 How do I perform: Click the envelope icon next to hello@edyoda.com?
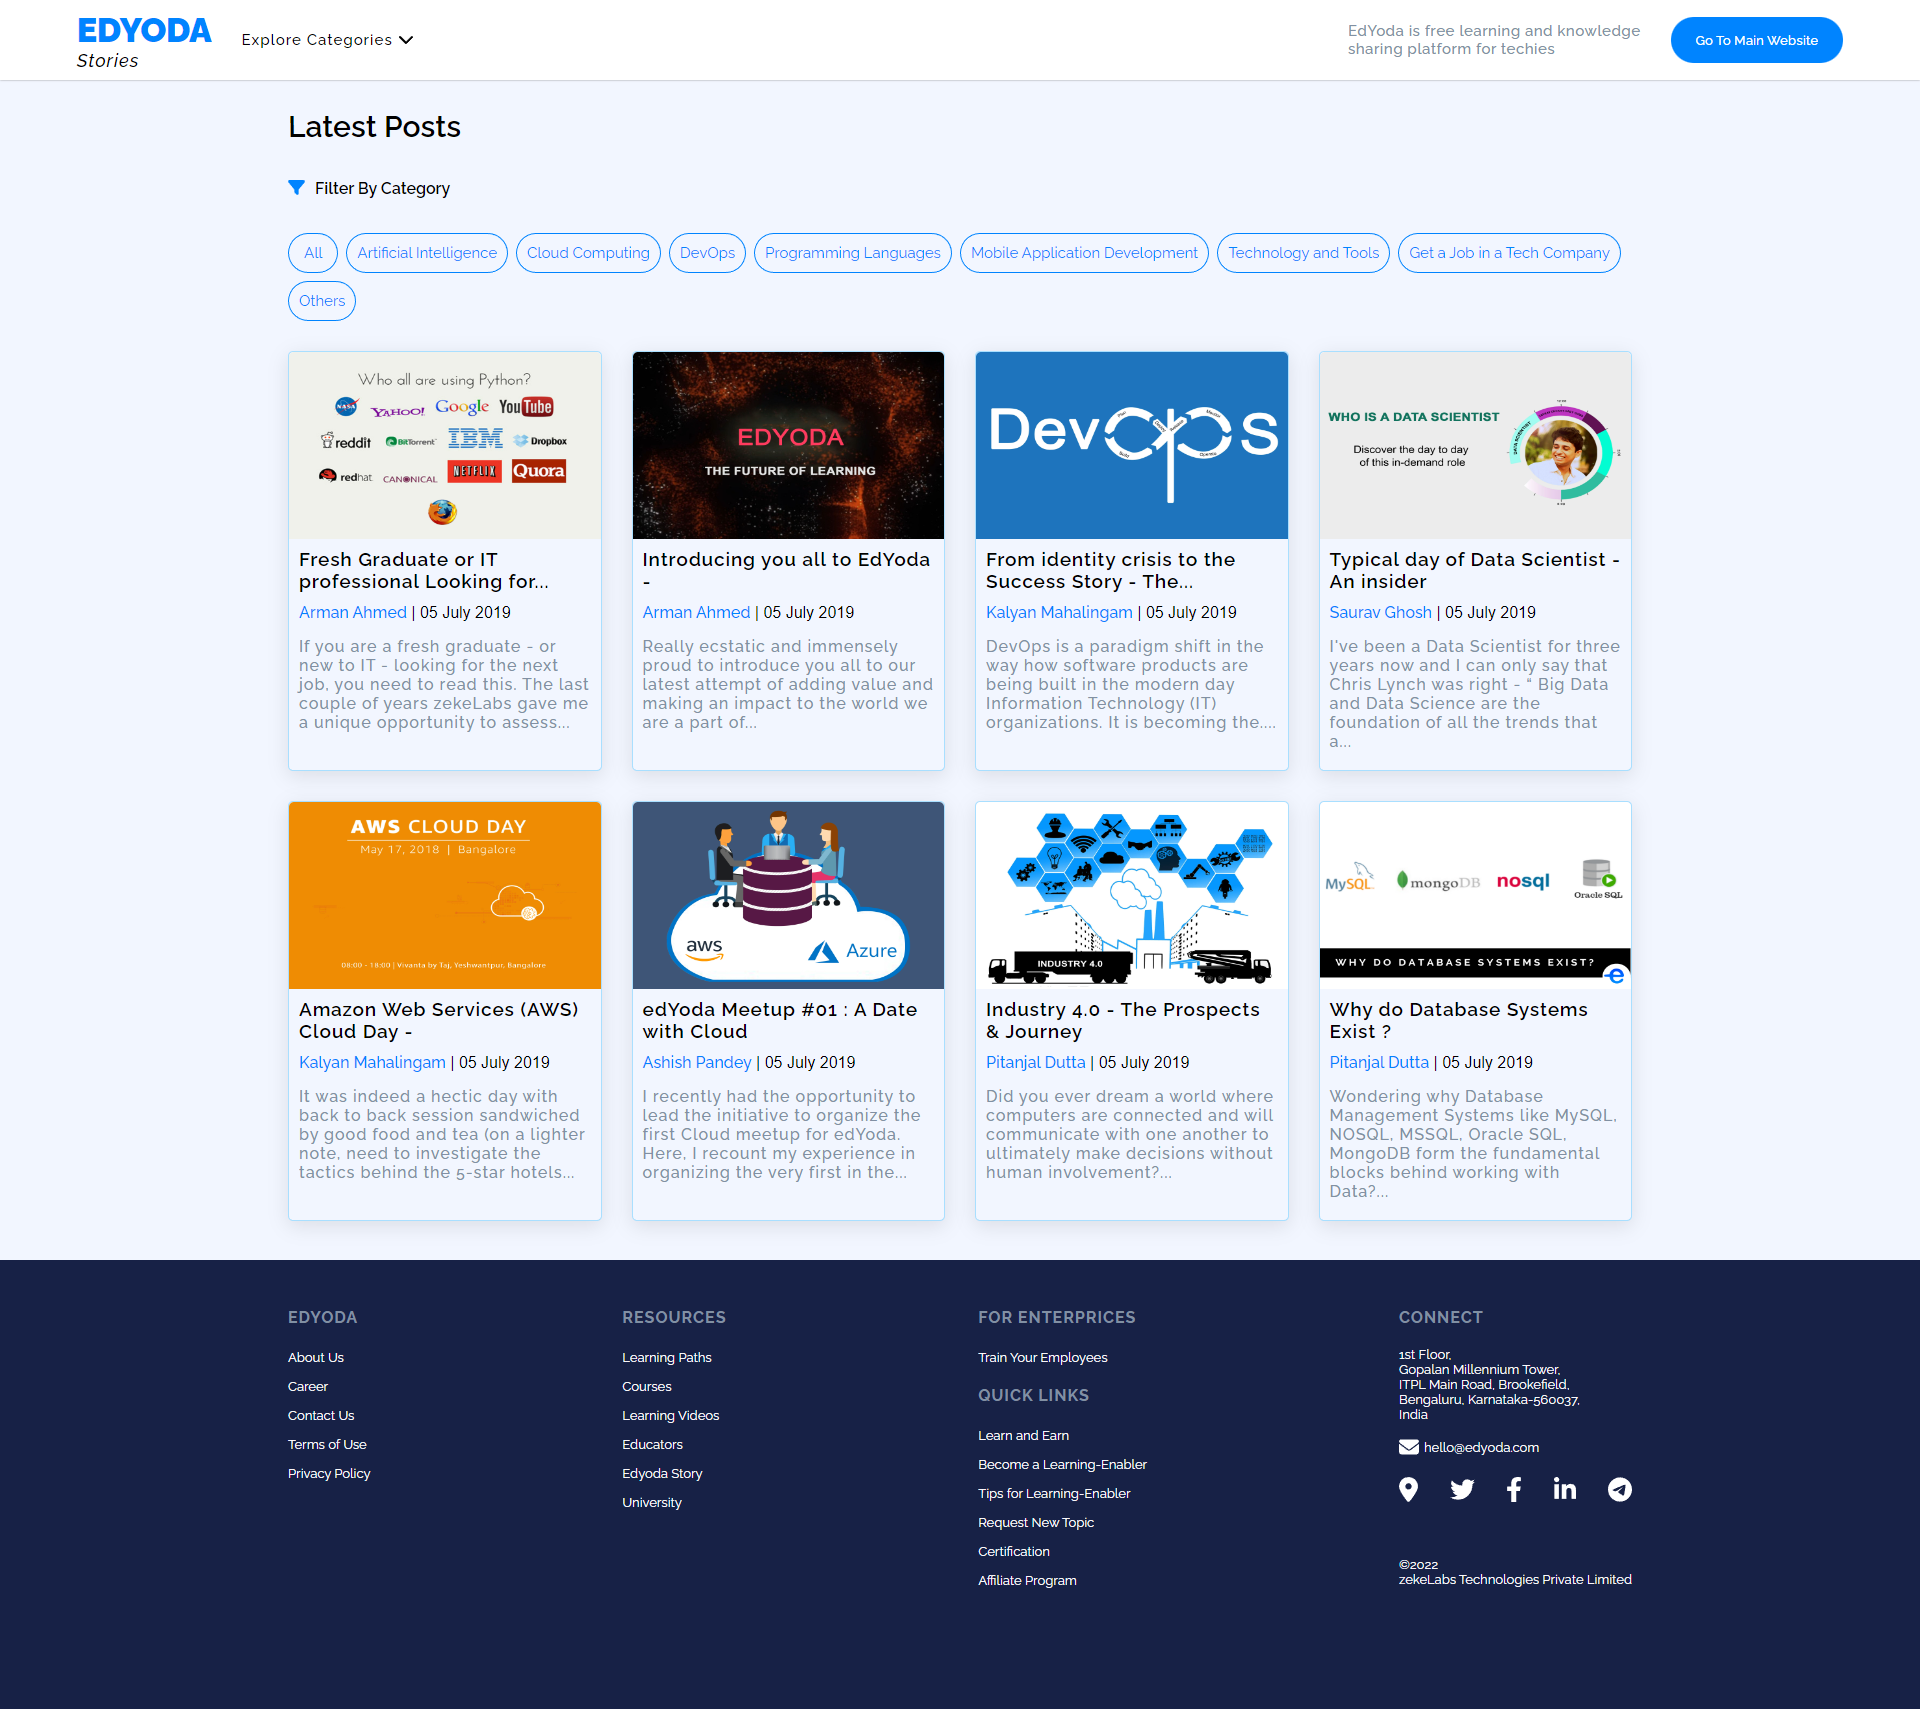pos(1409,1446)
